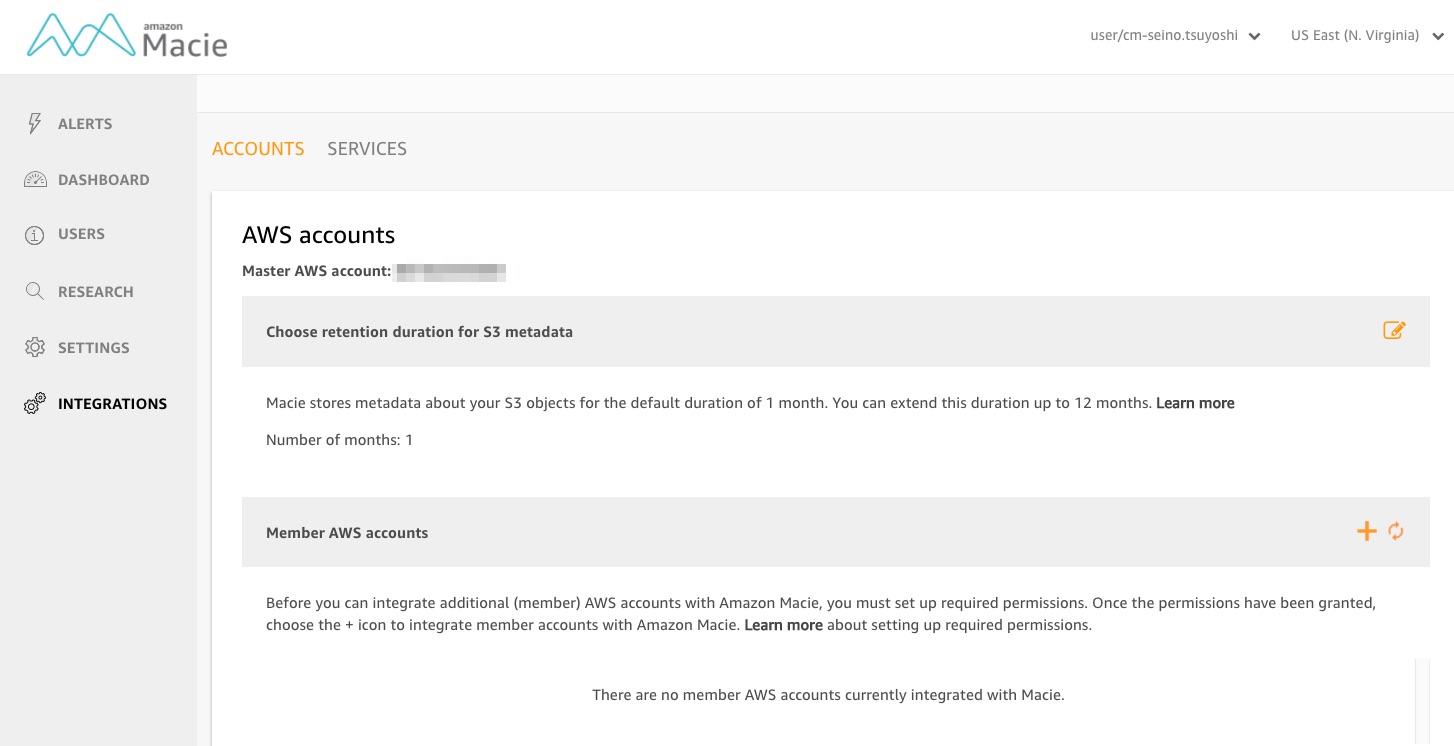The height and width of the screenshot is (746, 1454).
Task: Open Alerts via the lightning bolt icon
Action: (35, 124)
